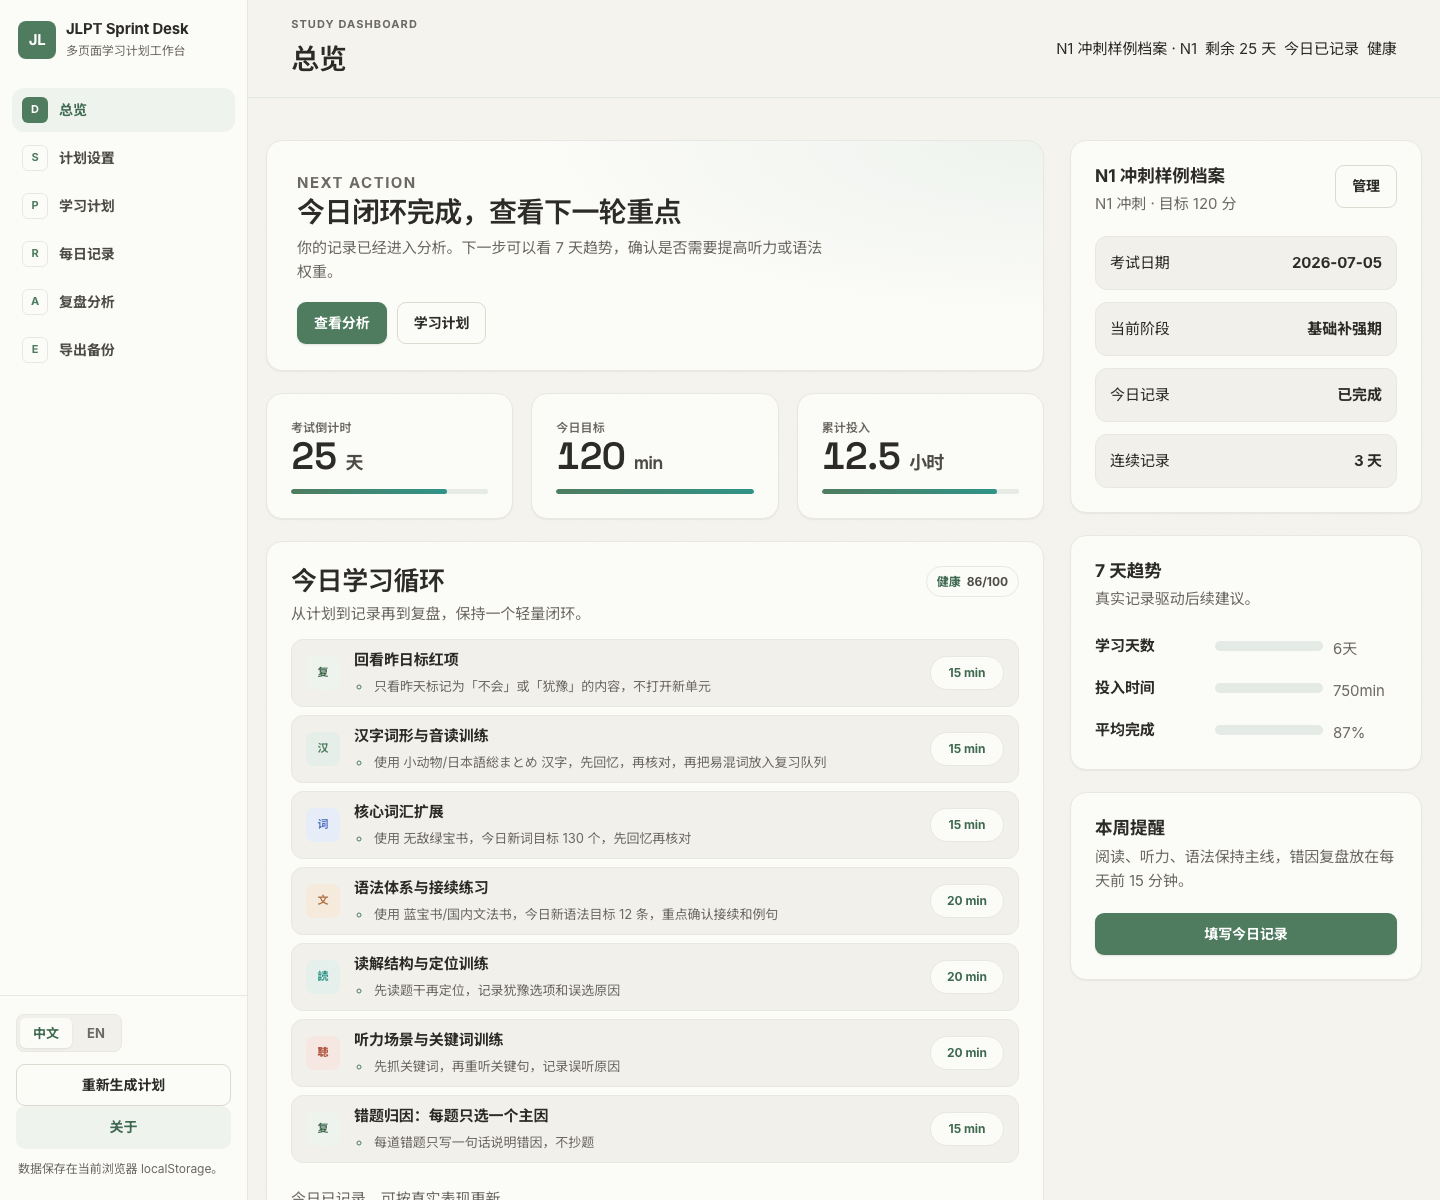This screenshot has width=1440, height=1200.
Task: Click the 关于 button
Action: [123, 1127]
